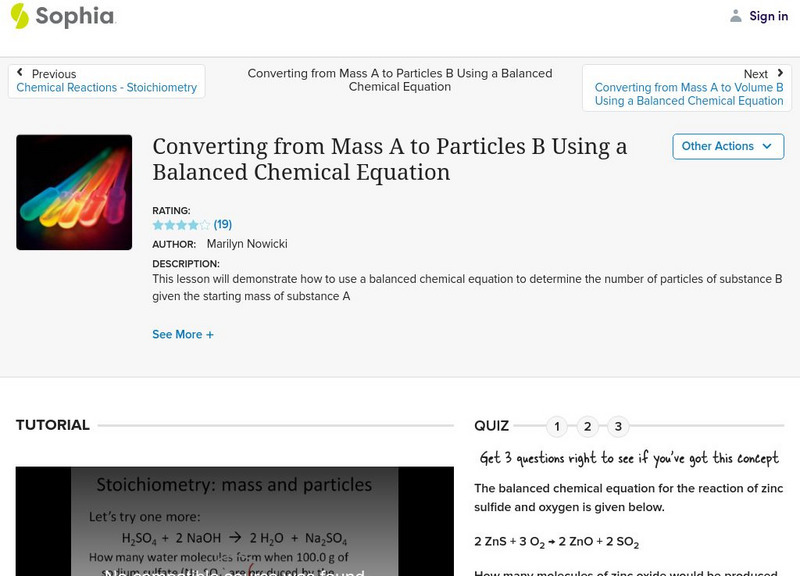
Task: Click author name Marilyn Nowicki
Action: click(247, 244)
